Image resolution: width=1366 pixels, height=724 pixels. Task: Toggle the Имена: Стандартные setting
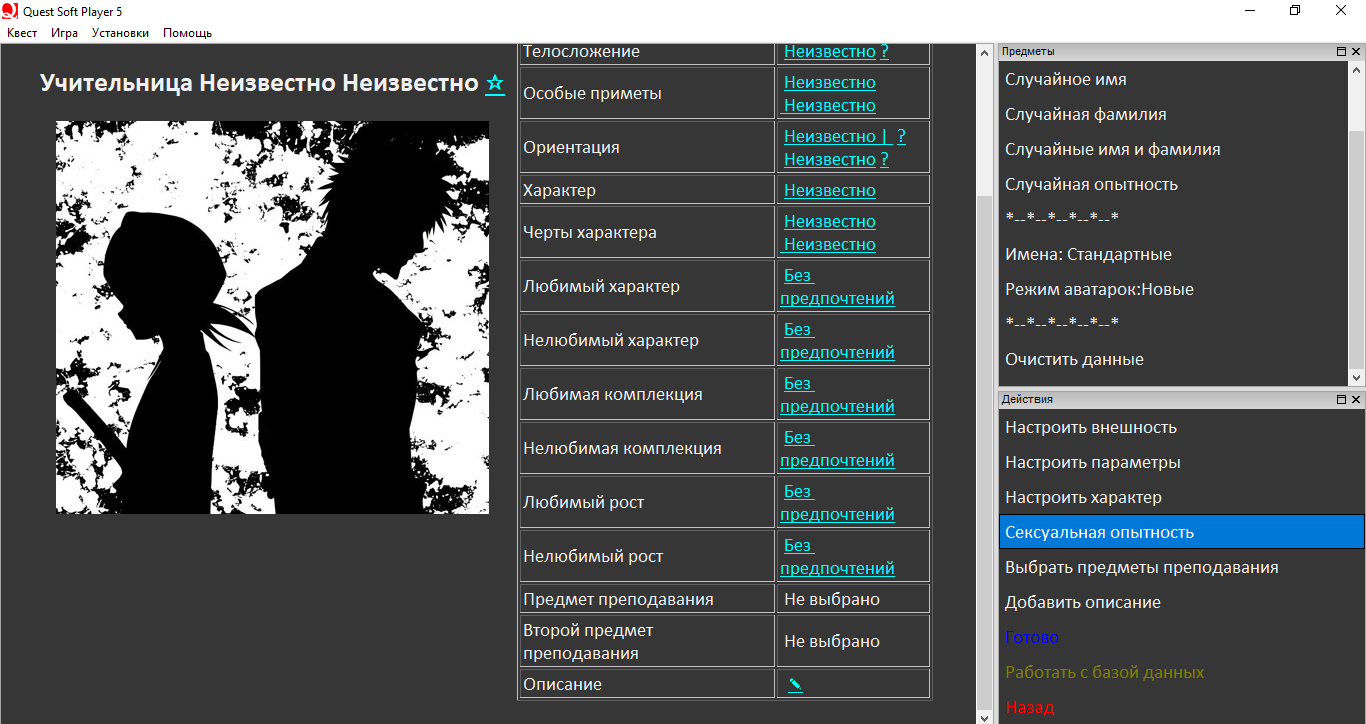point(1088,254)
